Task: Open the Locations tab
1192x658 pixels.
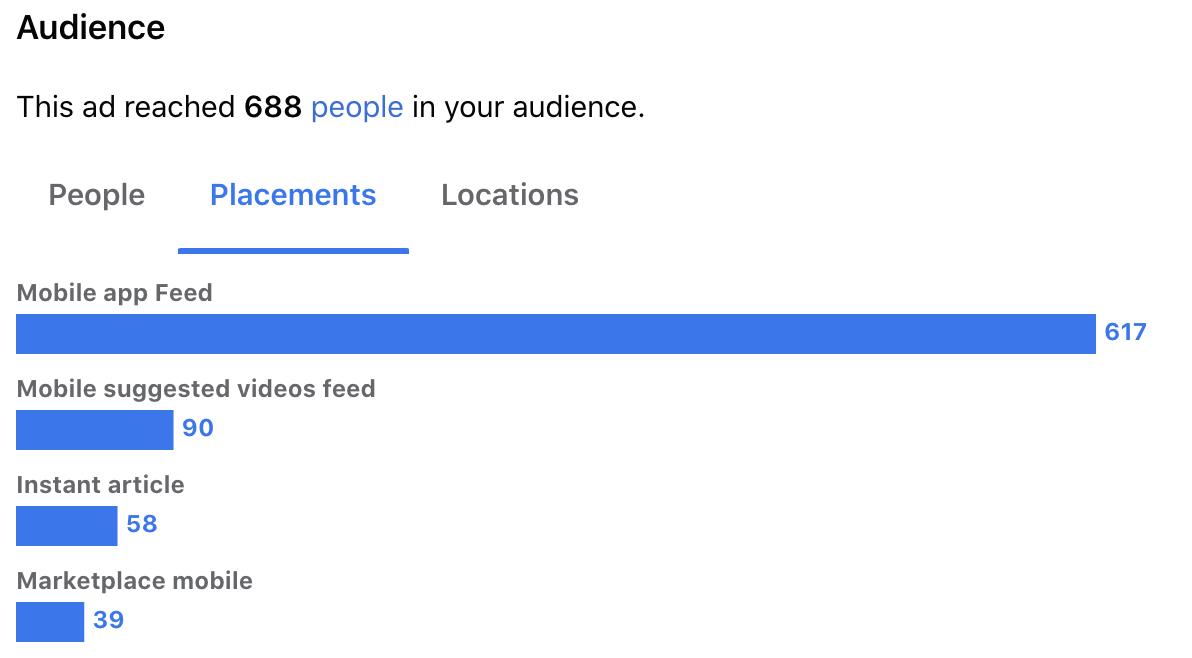Action: pos(510,195)
